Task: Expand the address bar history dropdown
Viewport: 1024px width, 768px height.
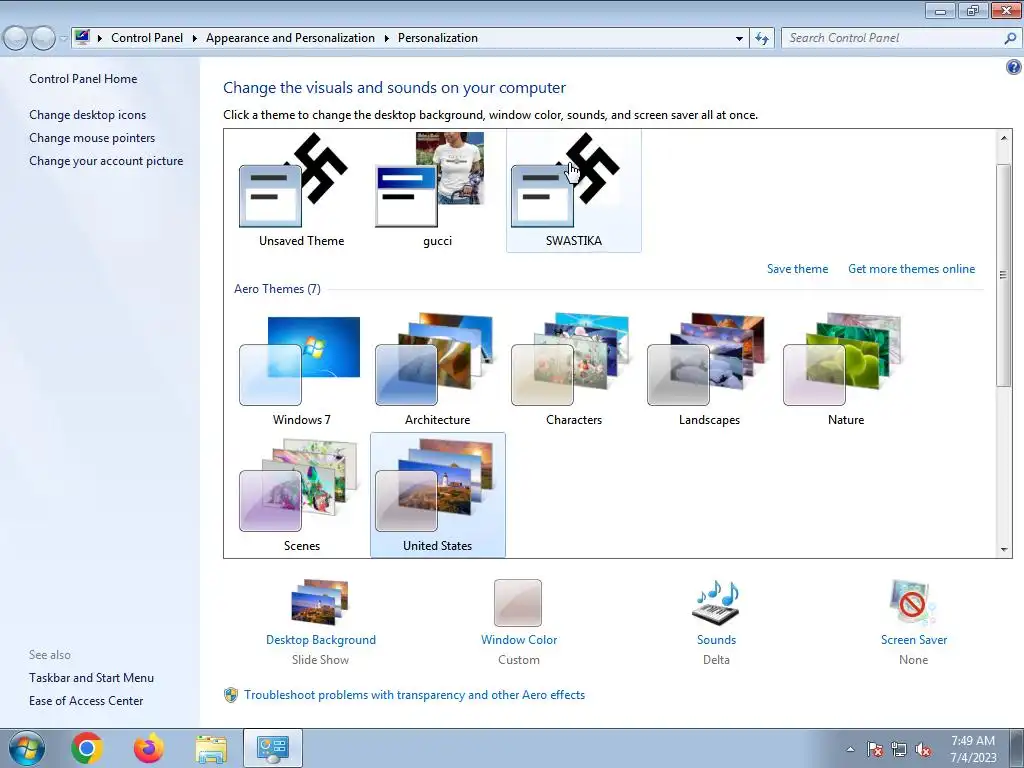Action: [x=739, y=39]
